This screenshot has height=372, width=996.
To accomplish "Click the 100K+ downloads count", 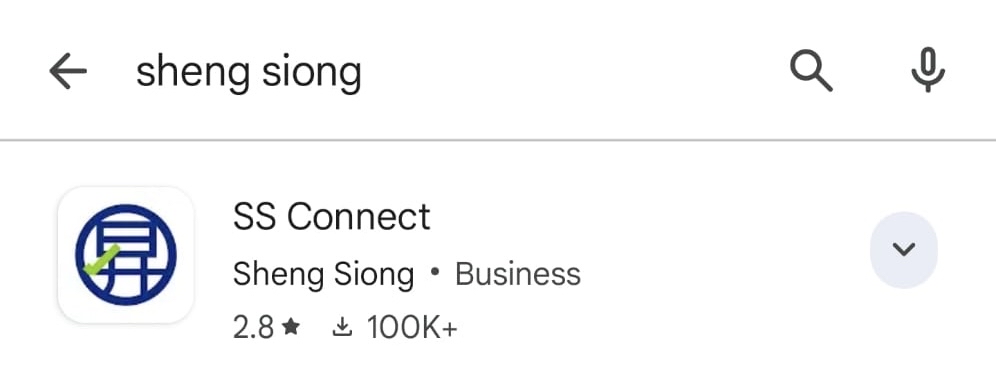I will tap(412, 328).
